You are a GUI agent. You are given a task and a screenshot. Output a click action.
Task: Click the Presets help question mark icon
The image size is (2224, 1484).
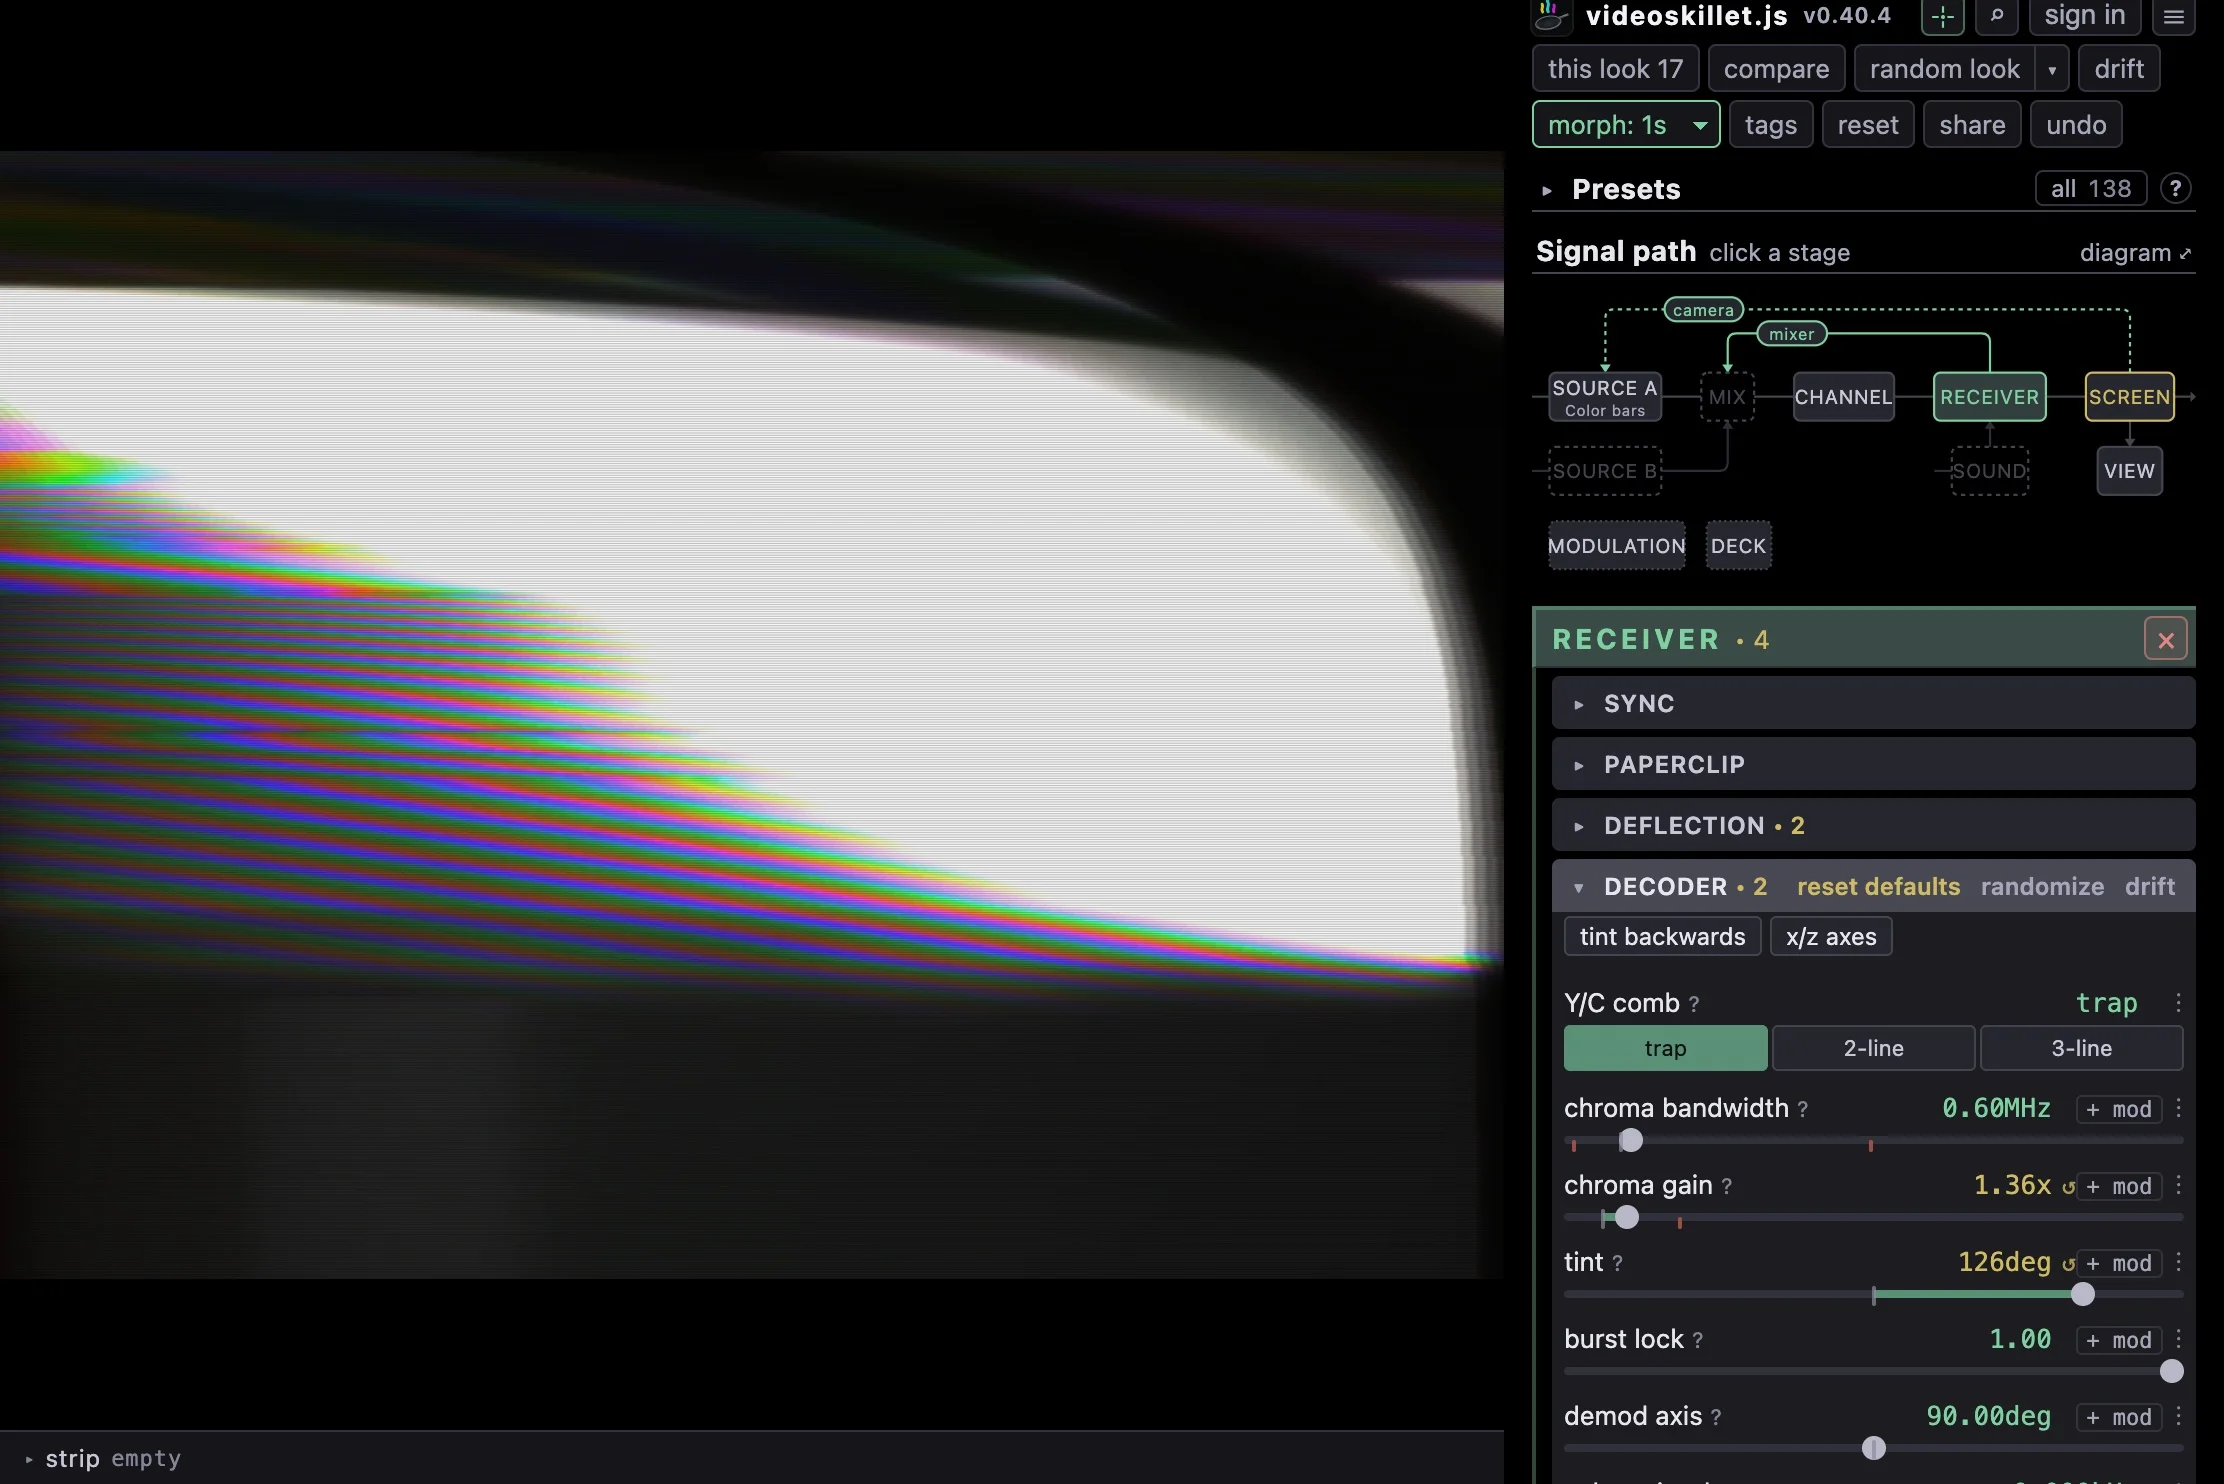point(2175,189)
